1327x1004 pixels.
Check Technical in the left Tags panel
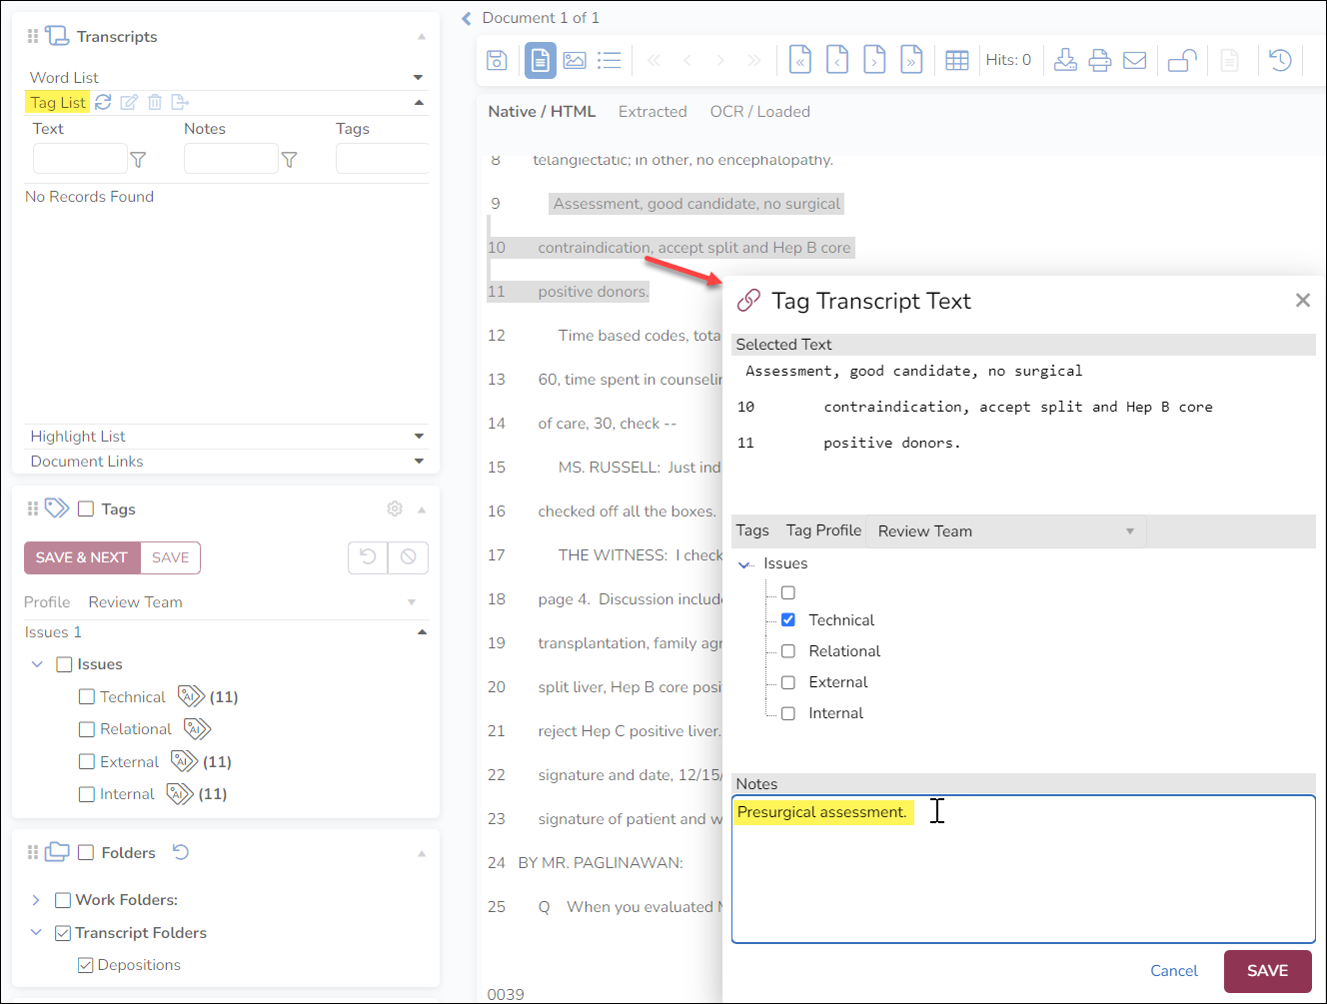point(87,697)
